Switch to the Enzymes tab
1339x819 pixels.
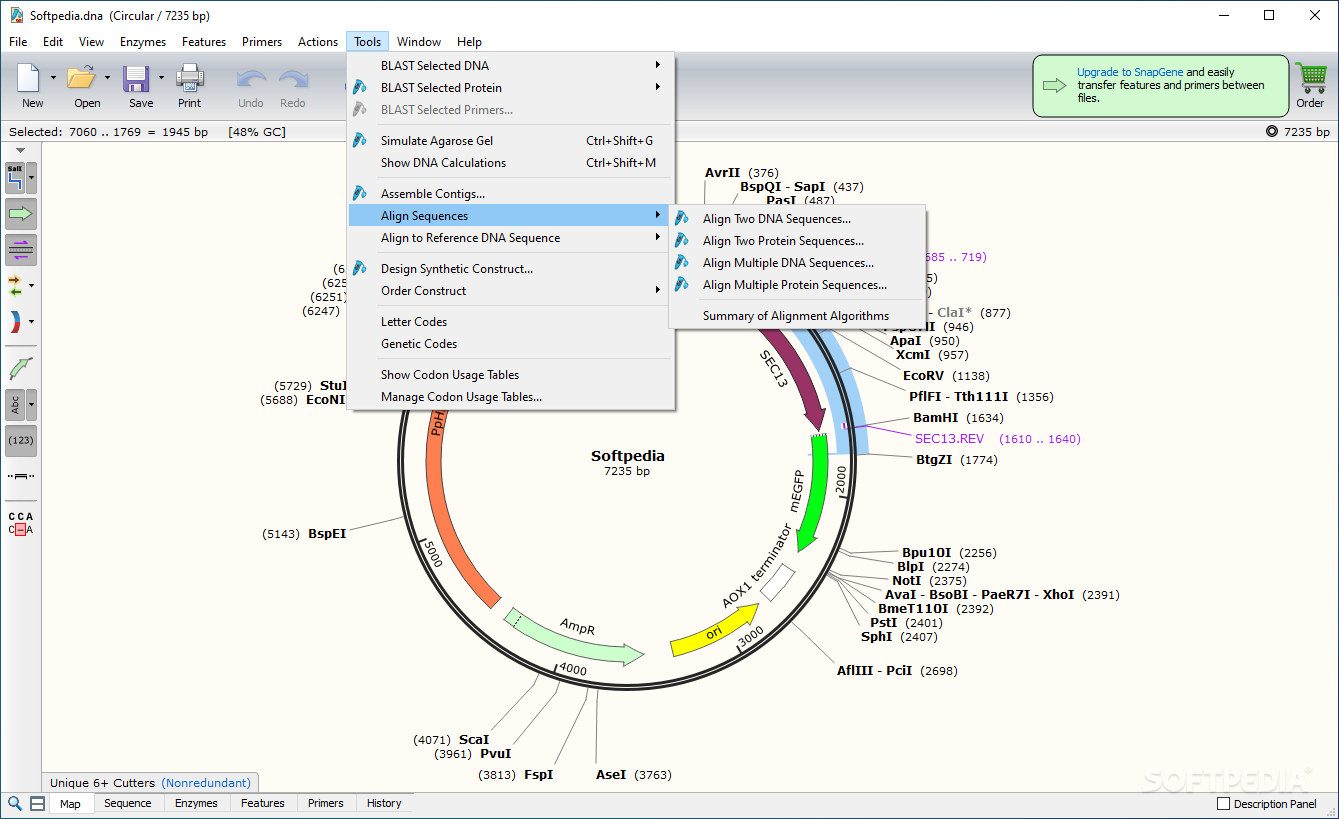[196, 803]
